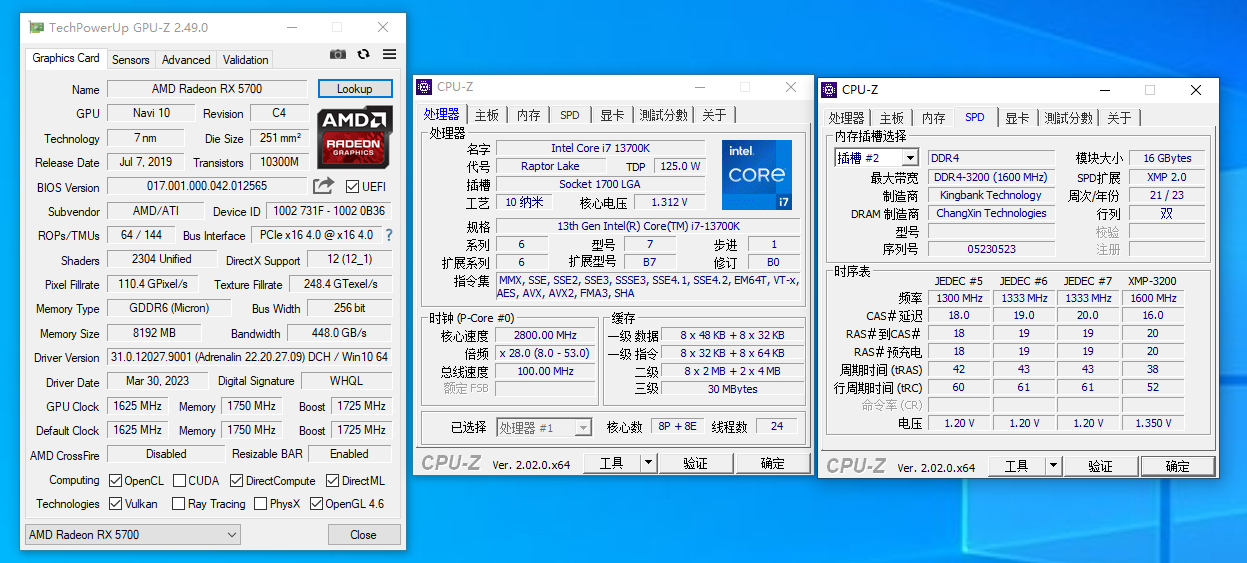Toggle the OpenGL 4.6 checkbox
This screenshot has width=1247, height=563.
[316, 504]
